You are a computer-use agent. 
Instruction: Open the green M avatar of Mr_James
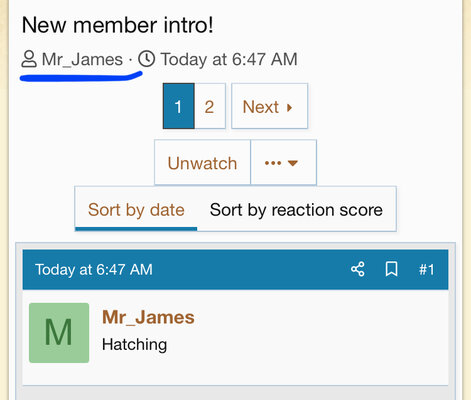59,333
